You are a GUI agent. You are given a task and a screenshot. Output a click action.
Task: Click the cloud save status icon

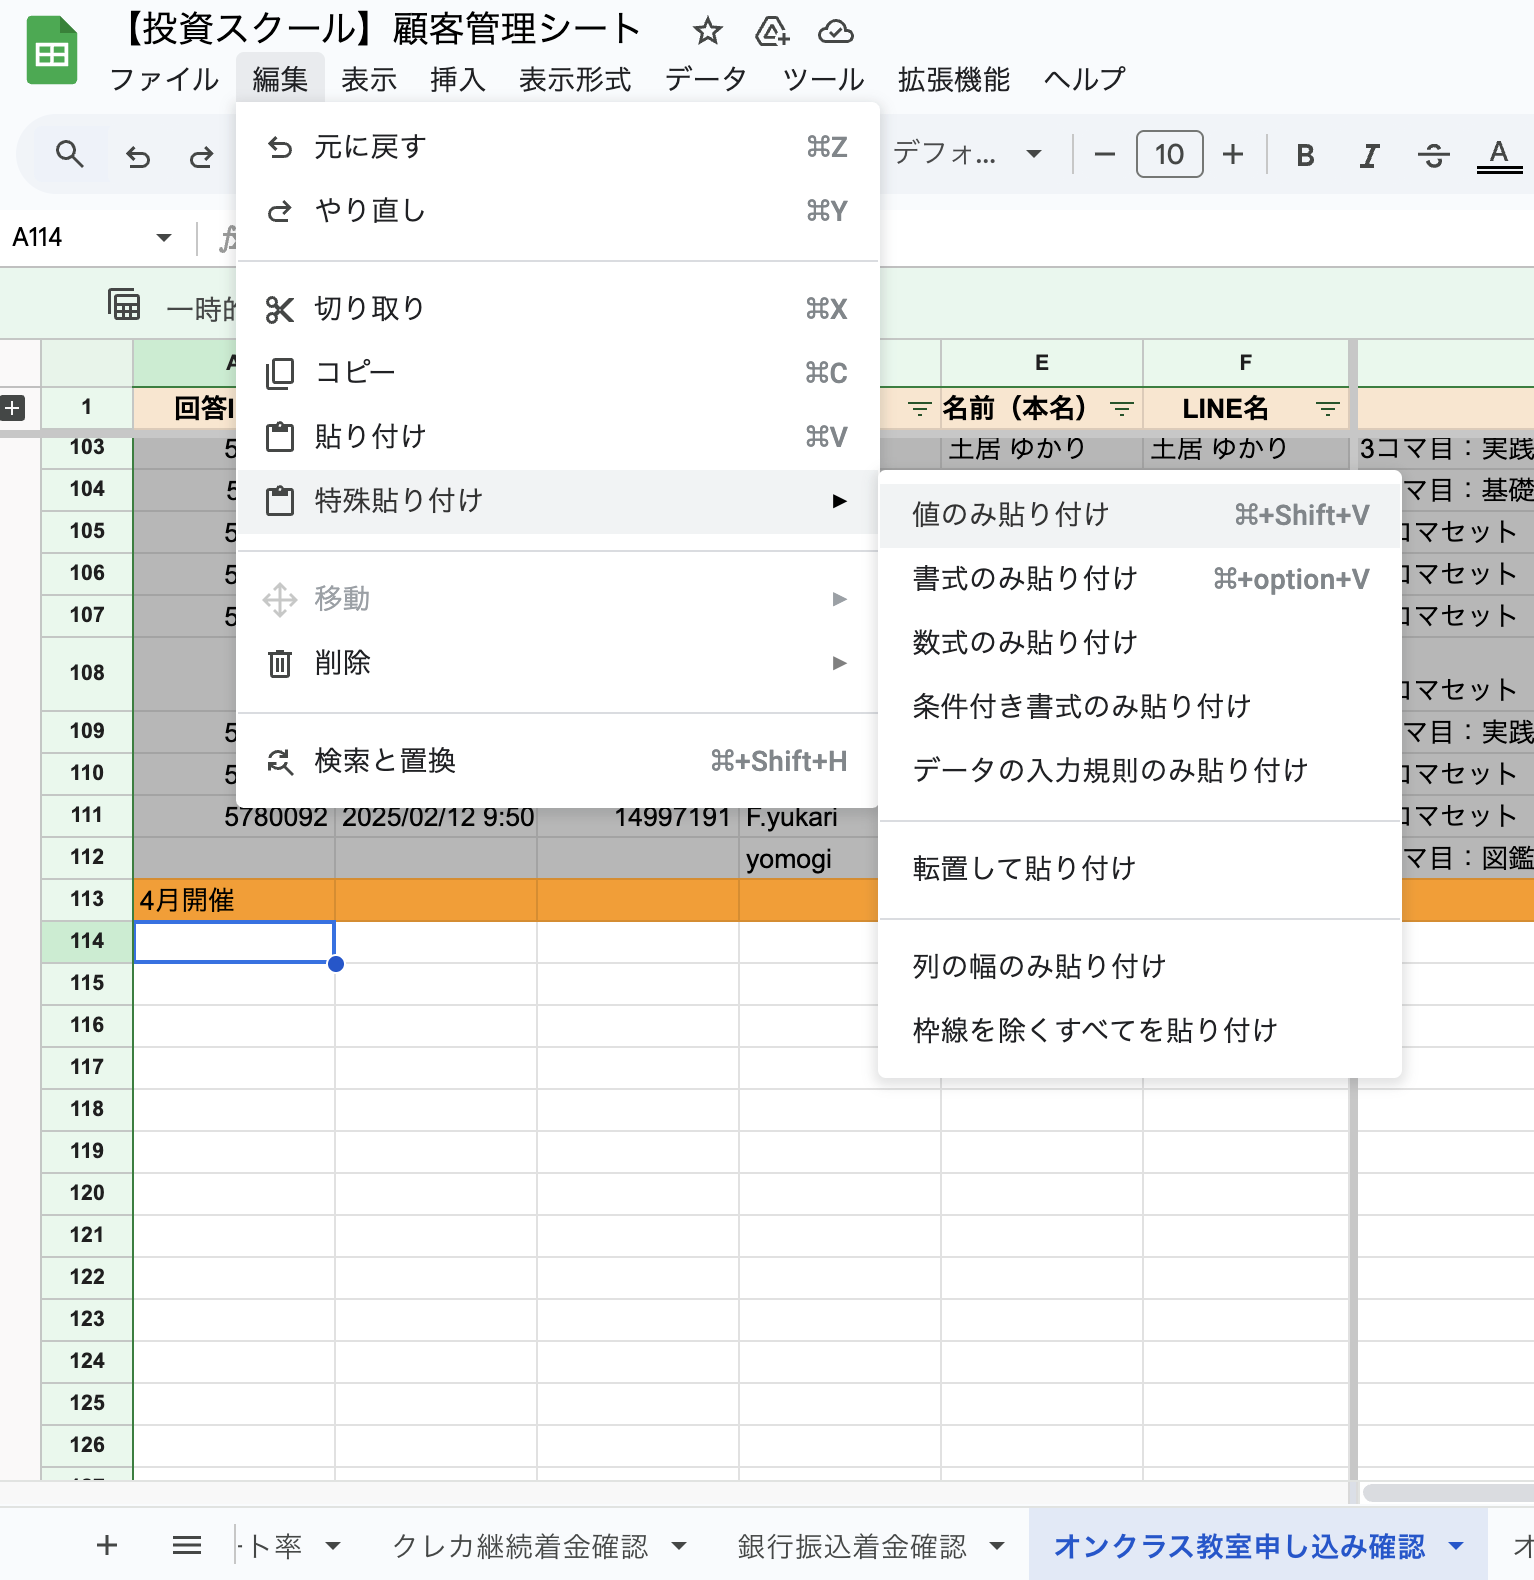835,32
